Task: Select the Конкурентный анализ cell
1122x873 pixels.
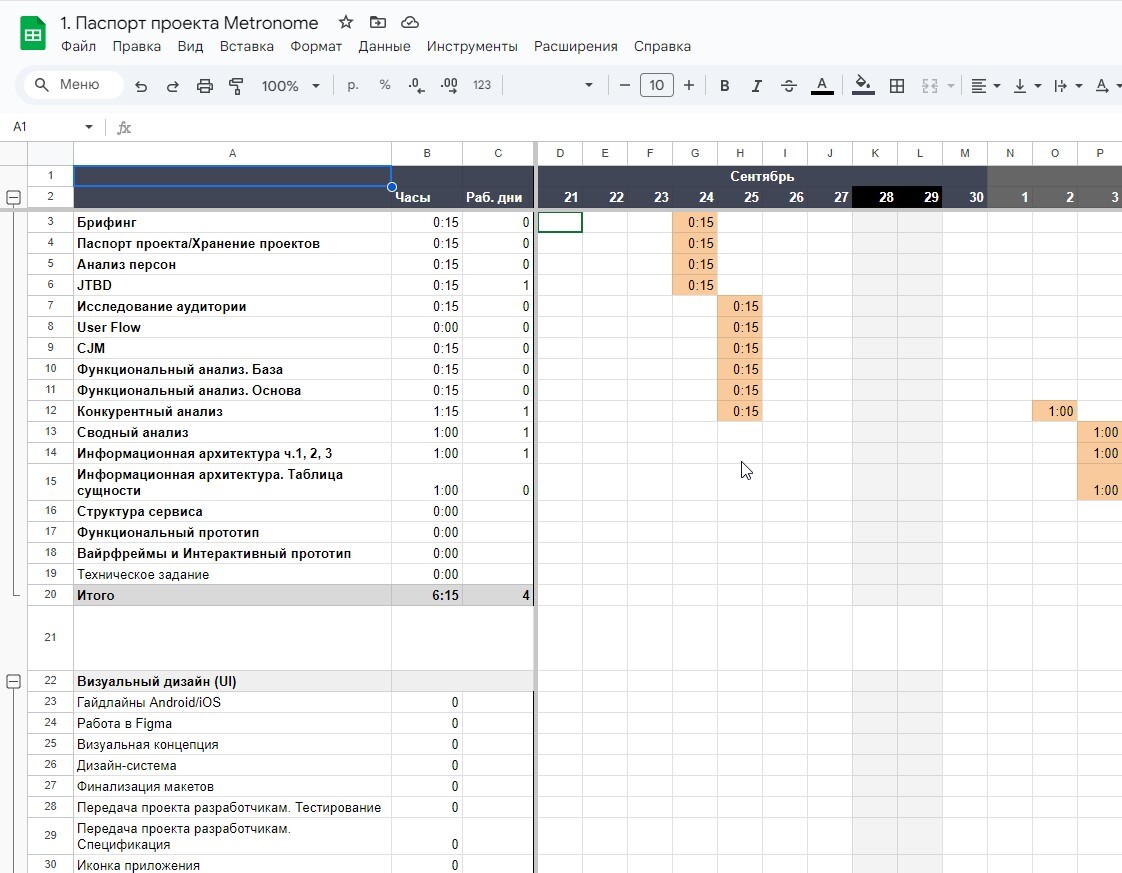Action: click(x=233, y=411)
